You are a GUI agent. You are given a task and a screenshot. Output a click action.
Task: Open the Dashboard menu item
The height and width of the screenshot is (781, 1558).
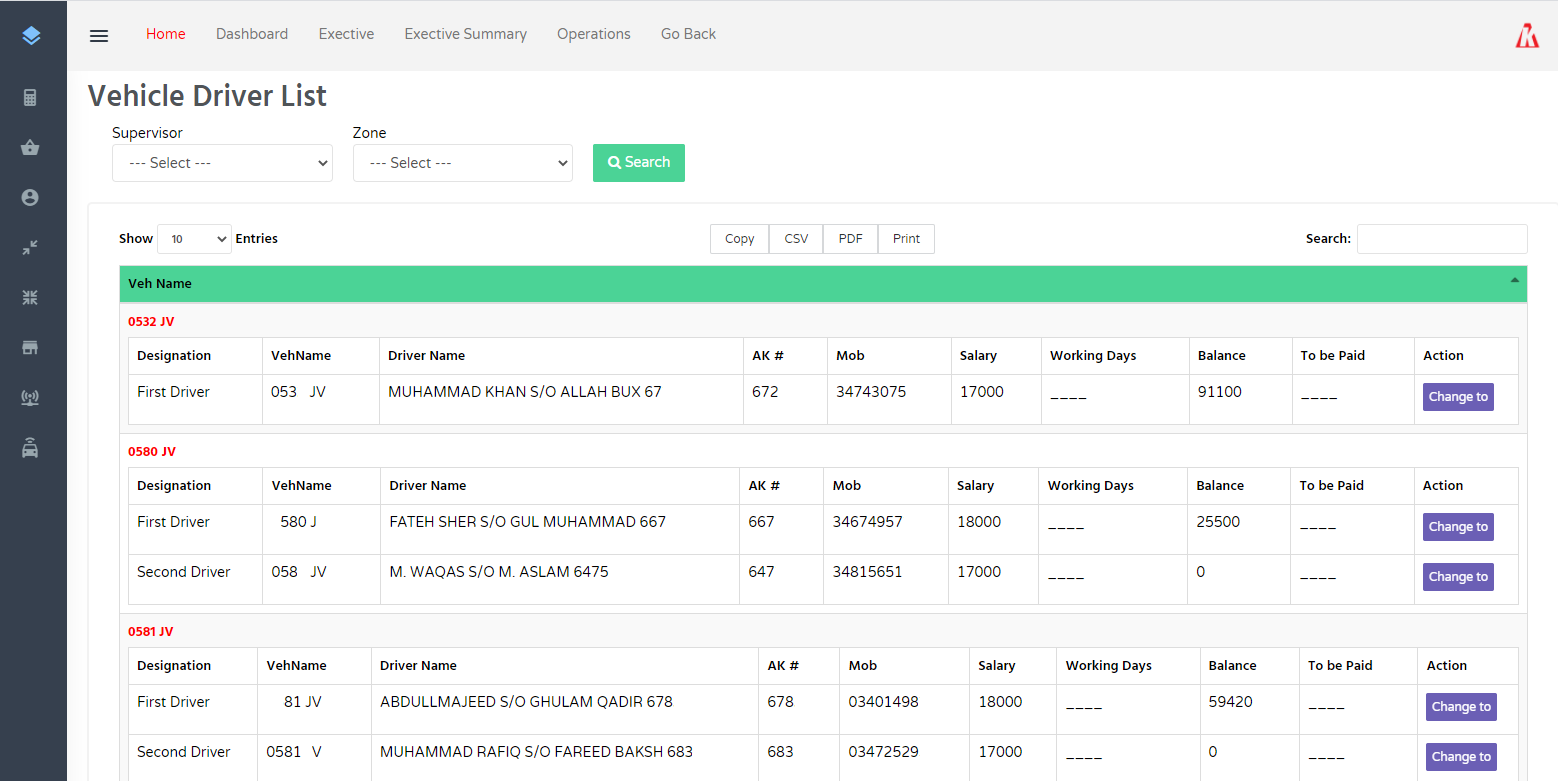(x=252, y=34)
